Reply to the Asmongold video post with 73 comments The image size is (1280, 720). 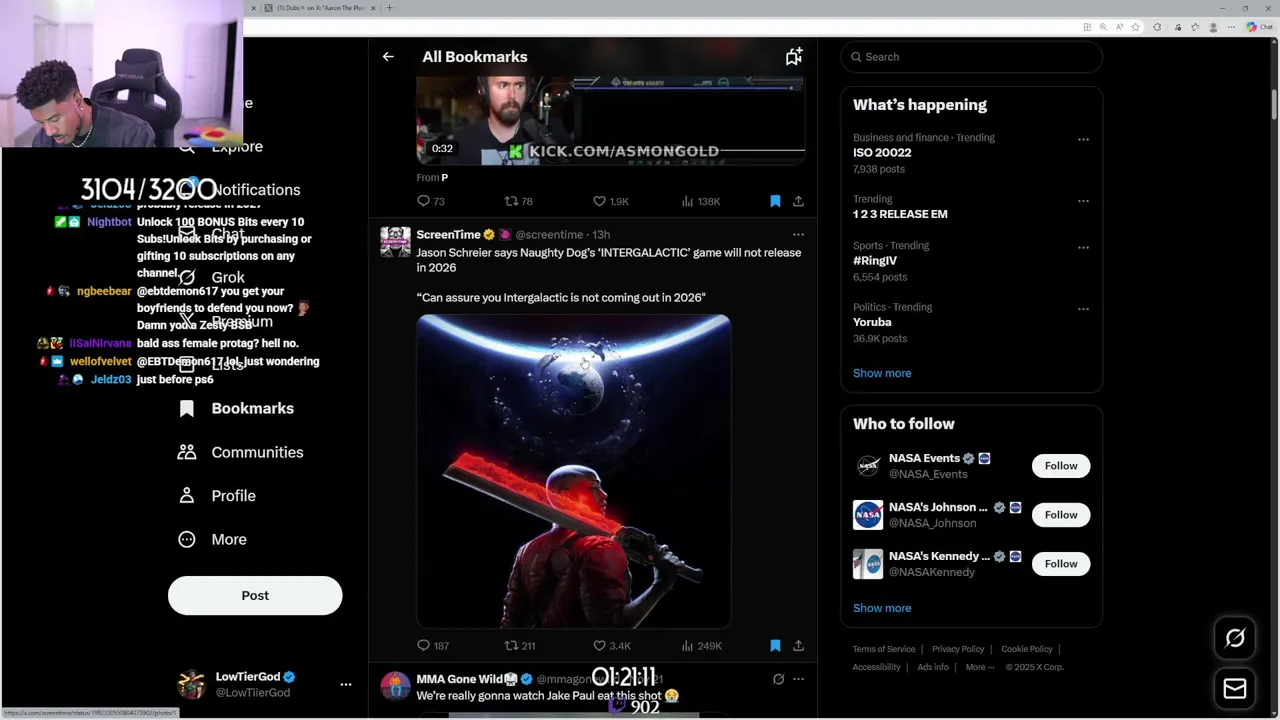431,201
